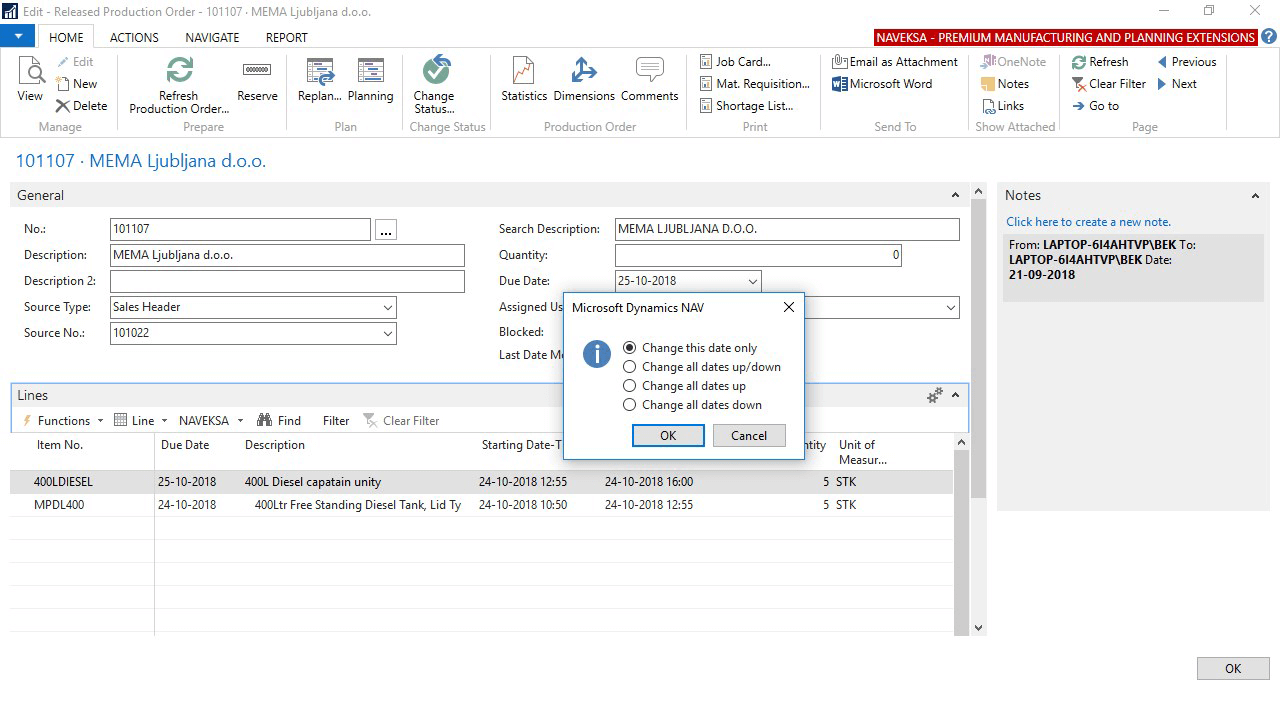
Task: Open Notes in Show Attached group
Action: click(1004, 84)
